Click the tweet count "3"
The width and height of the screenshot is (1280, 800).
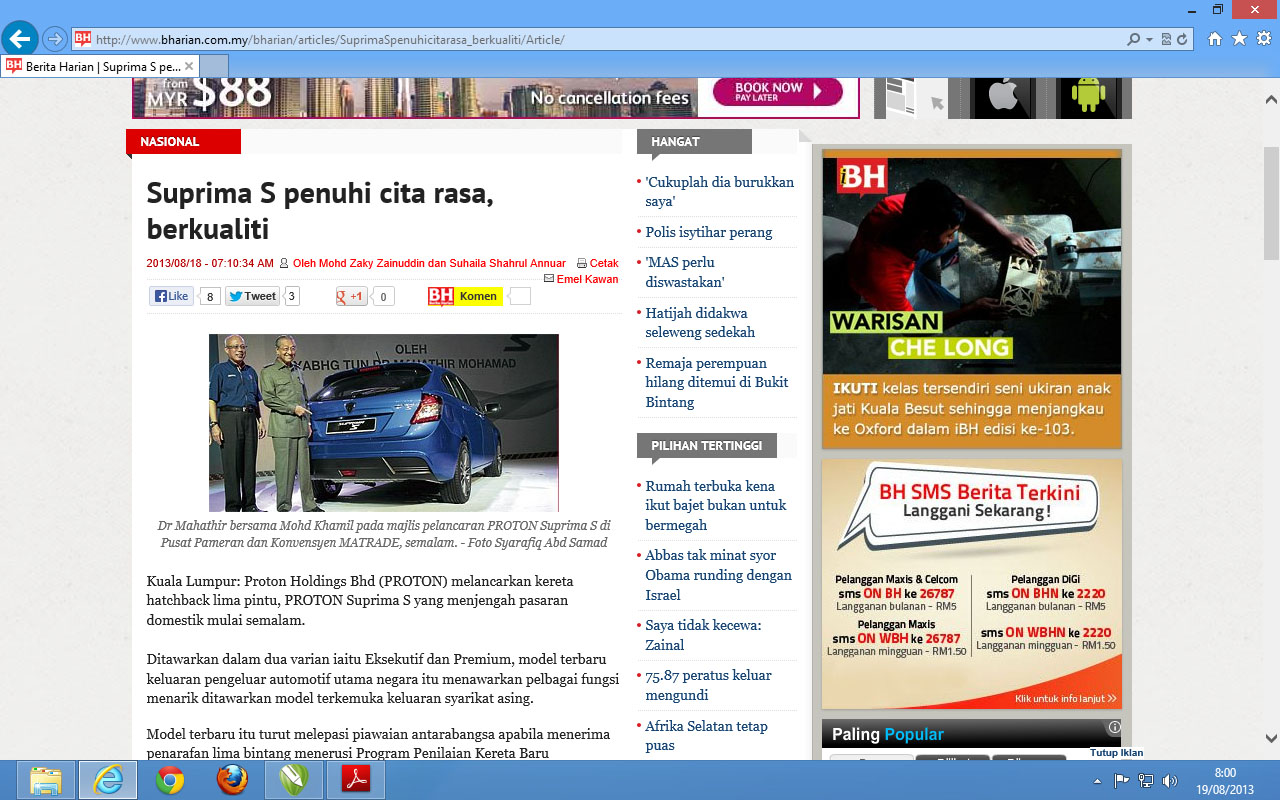pos(292,296)
